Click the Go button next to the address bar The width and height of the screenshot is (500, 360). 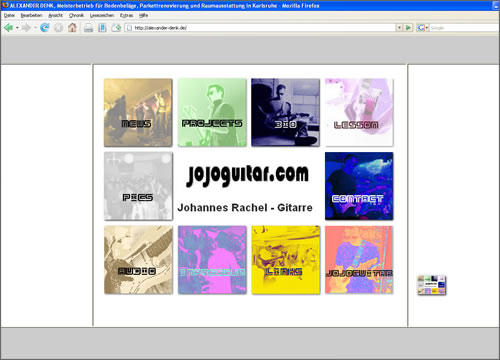pos(408,28)
